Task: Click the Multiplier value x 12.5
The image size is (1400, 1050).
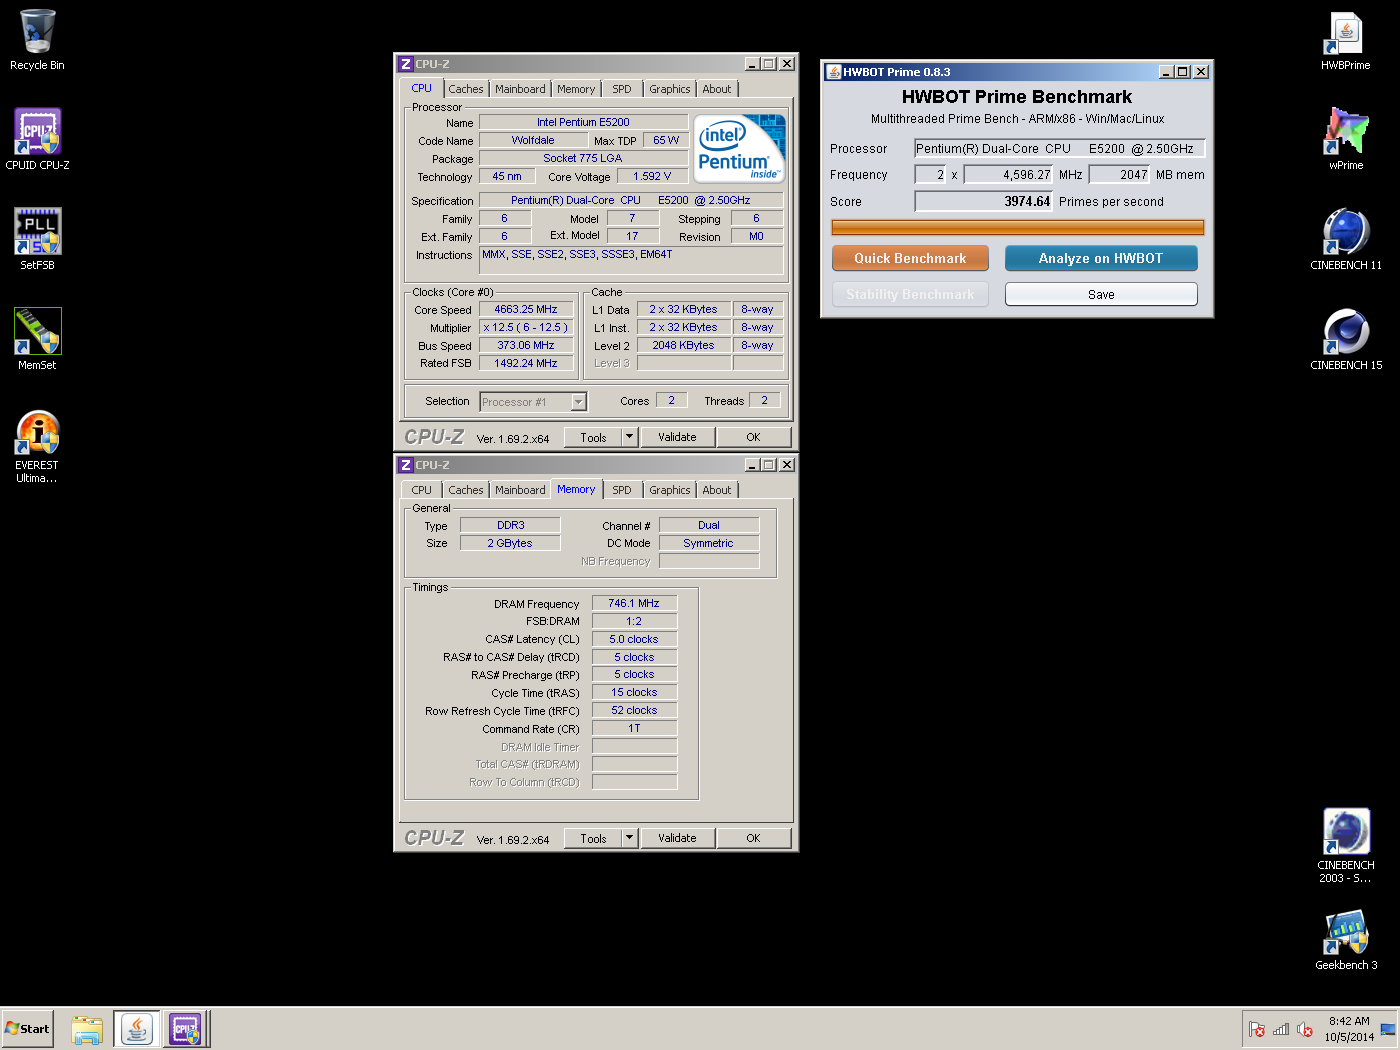Action: (x=526, y=328)
